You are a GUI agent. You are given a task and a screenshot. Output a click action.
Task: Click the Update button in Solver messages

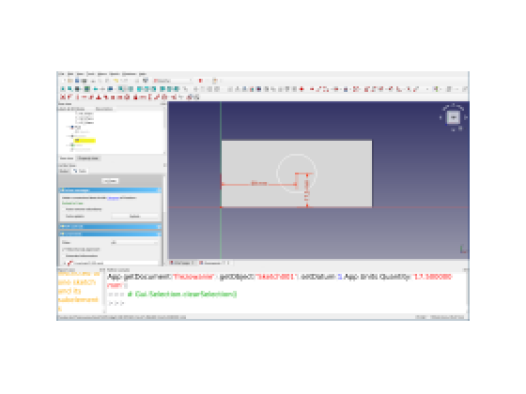click(135, 216)
